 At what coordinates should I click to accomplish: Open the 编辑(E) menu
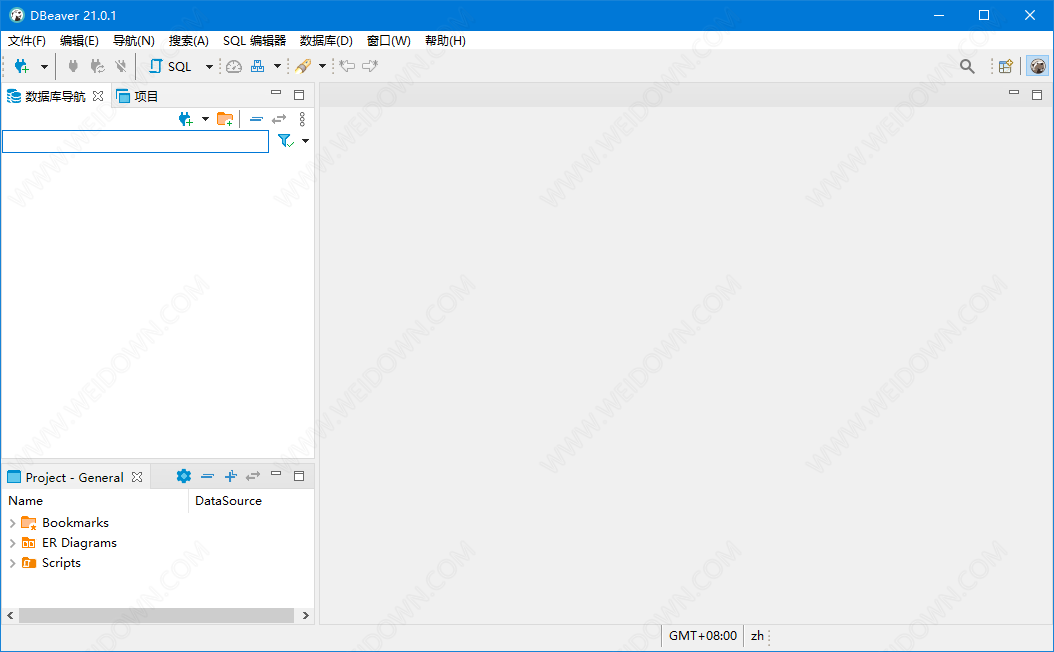click(79, 41)
